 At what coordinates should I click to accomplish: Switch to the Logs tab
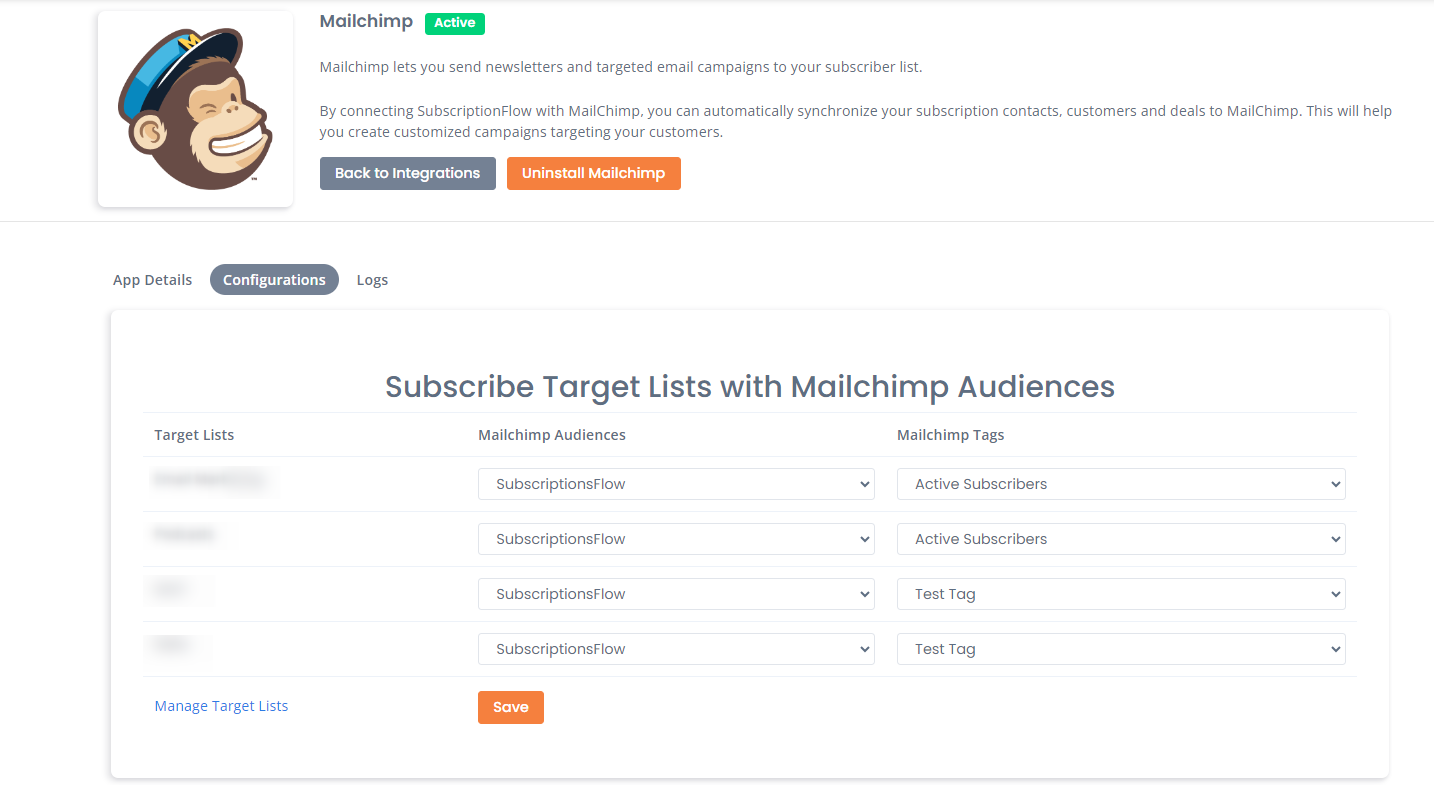click(x=372, y=280)
